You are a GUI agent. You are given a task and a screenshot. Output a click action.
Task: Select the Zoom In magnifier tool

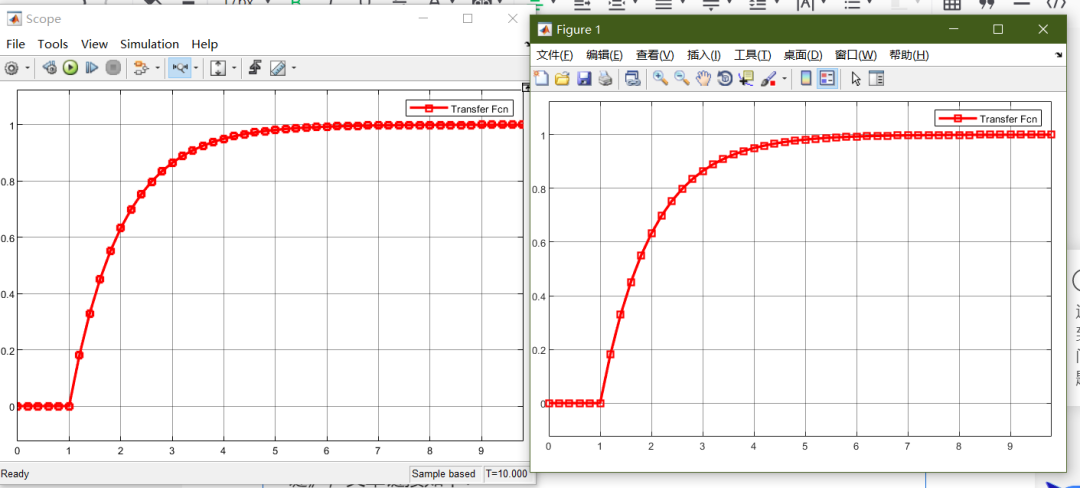(x=661, y=78)
